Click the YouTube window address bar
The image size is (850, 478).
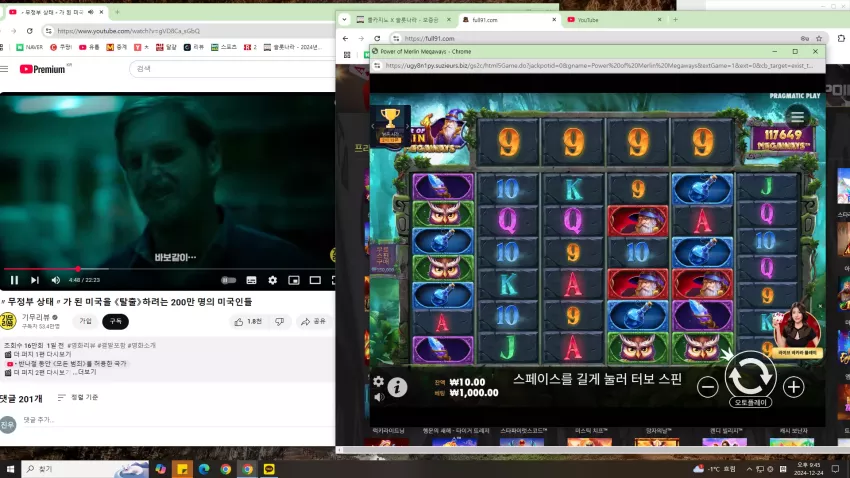190,31
